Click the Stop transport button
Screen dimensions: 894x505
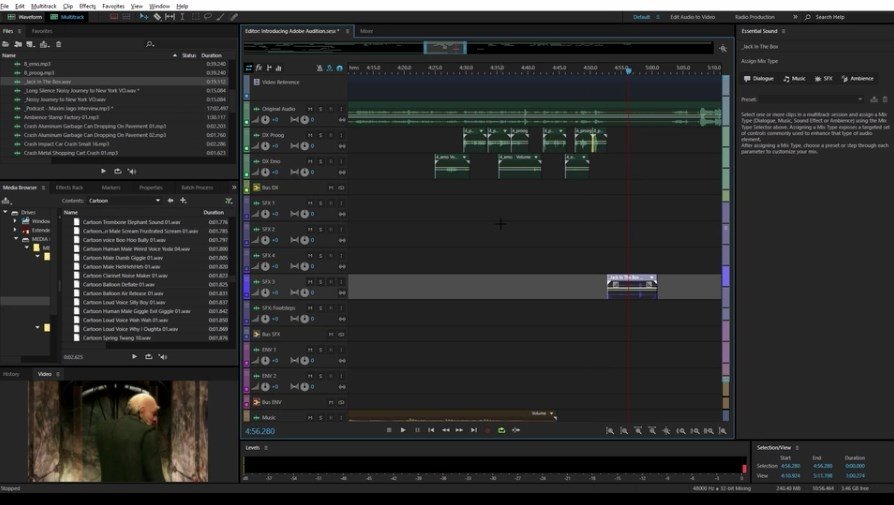tap(389, 430)
